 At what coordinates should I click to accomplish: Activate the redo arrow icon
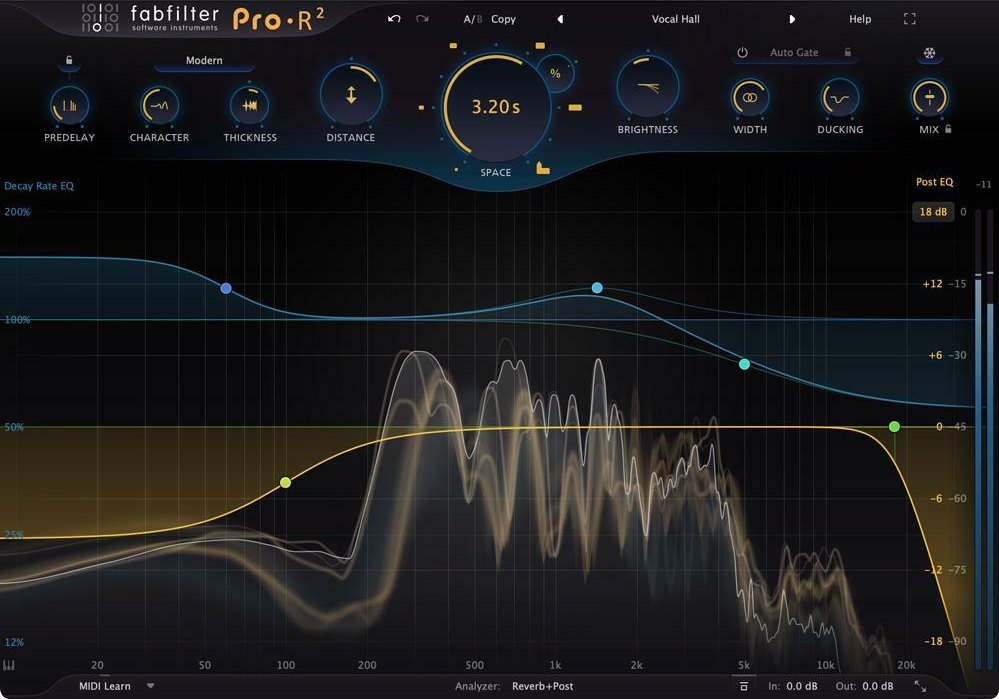[421, 18]
